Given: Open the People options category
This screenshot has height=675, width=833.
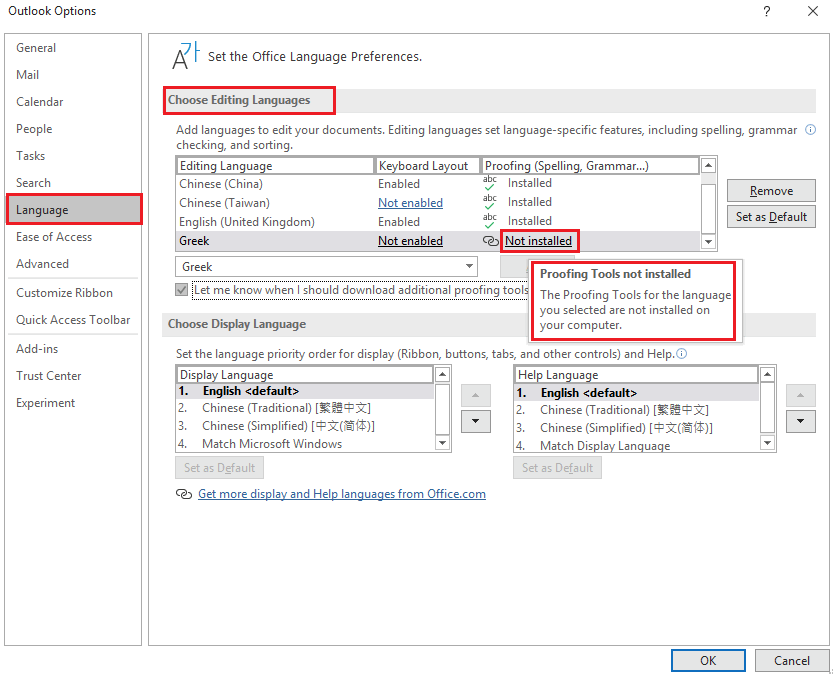Looking at the screenshot, I should 34,129.
